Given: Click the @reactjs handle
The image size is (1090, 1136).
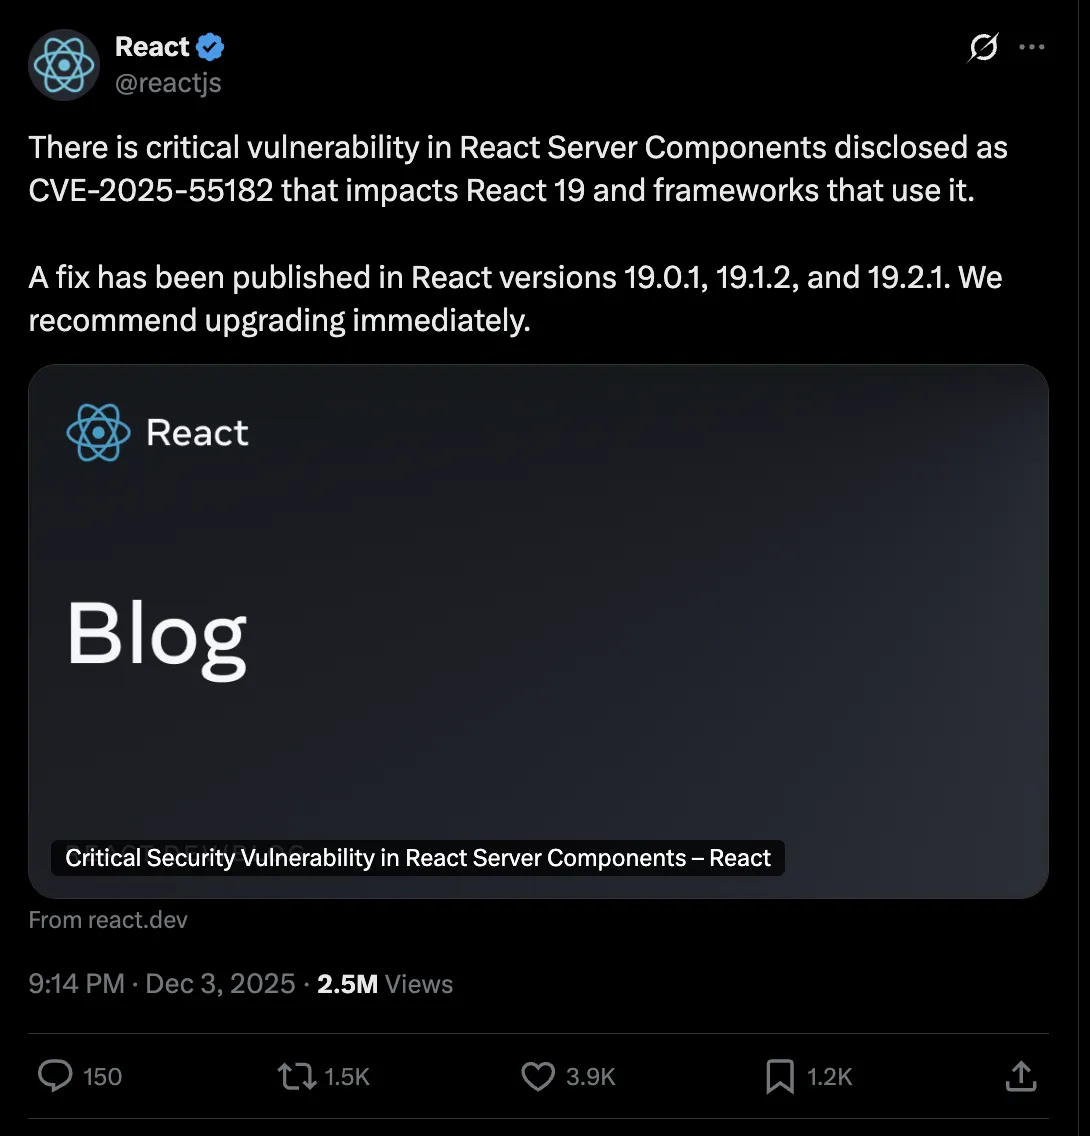Looking at the screenshot, I should point(168,82).
